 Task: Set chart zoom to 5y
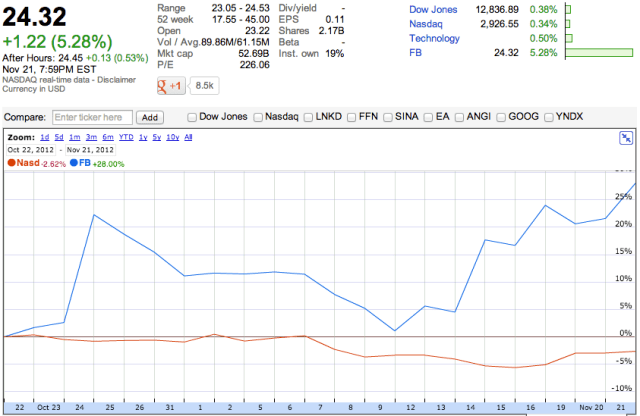tap(157, 137)
